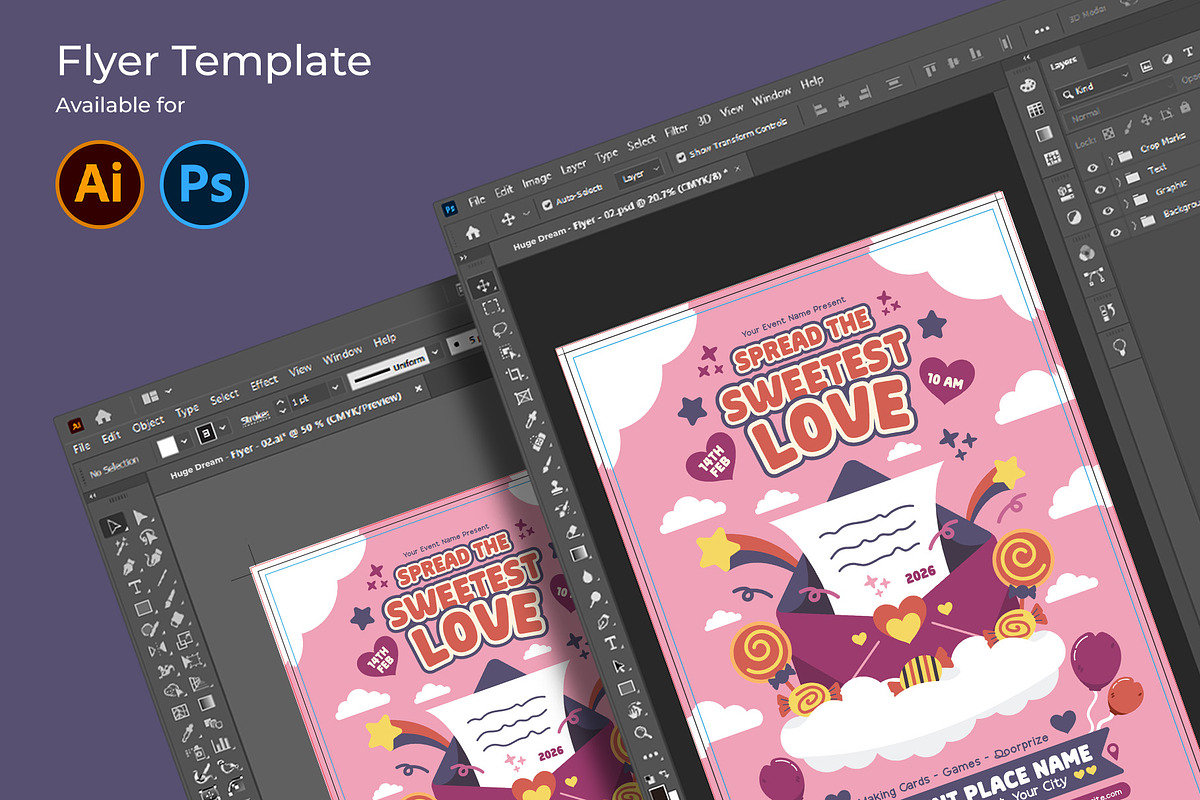The width and height of the screenshot is (1200, 800).
Task: Select the Direct Selection tool in Illustrator
Action: coord(140,517)
